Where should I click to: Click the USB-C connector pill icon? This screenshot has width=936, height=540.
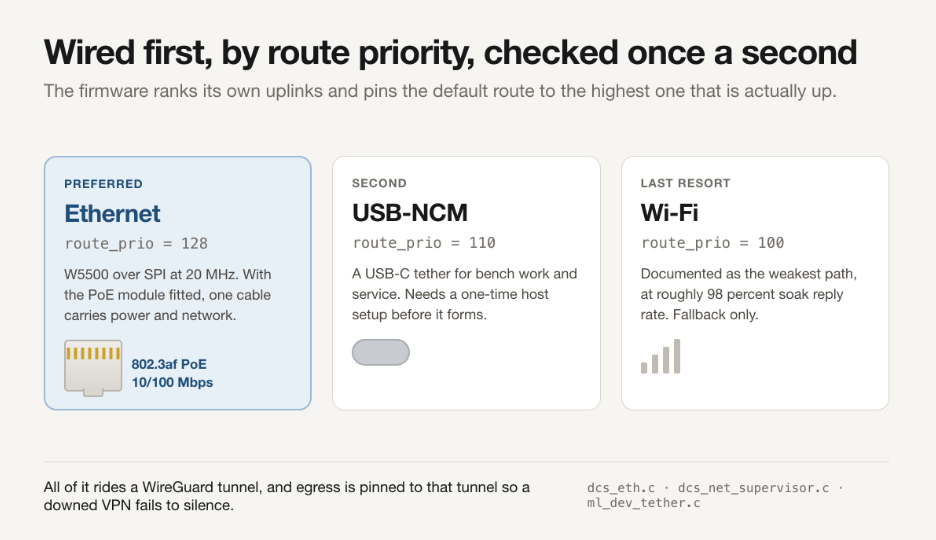[x=381, y=352]
